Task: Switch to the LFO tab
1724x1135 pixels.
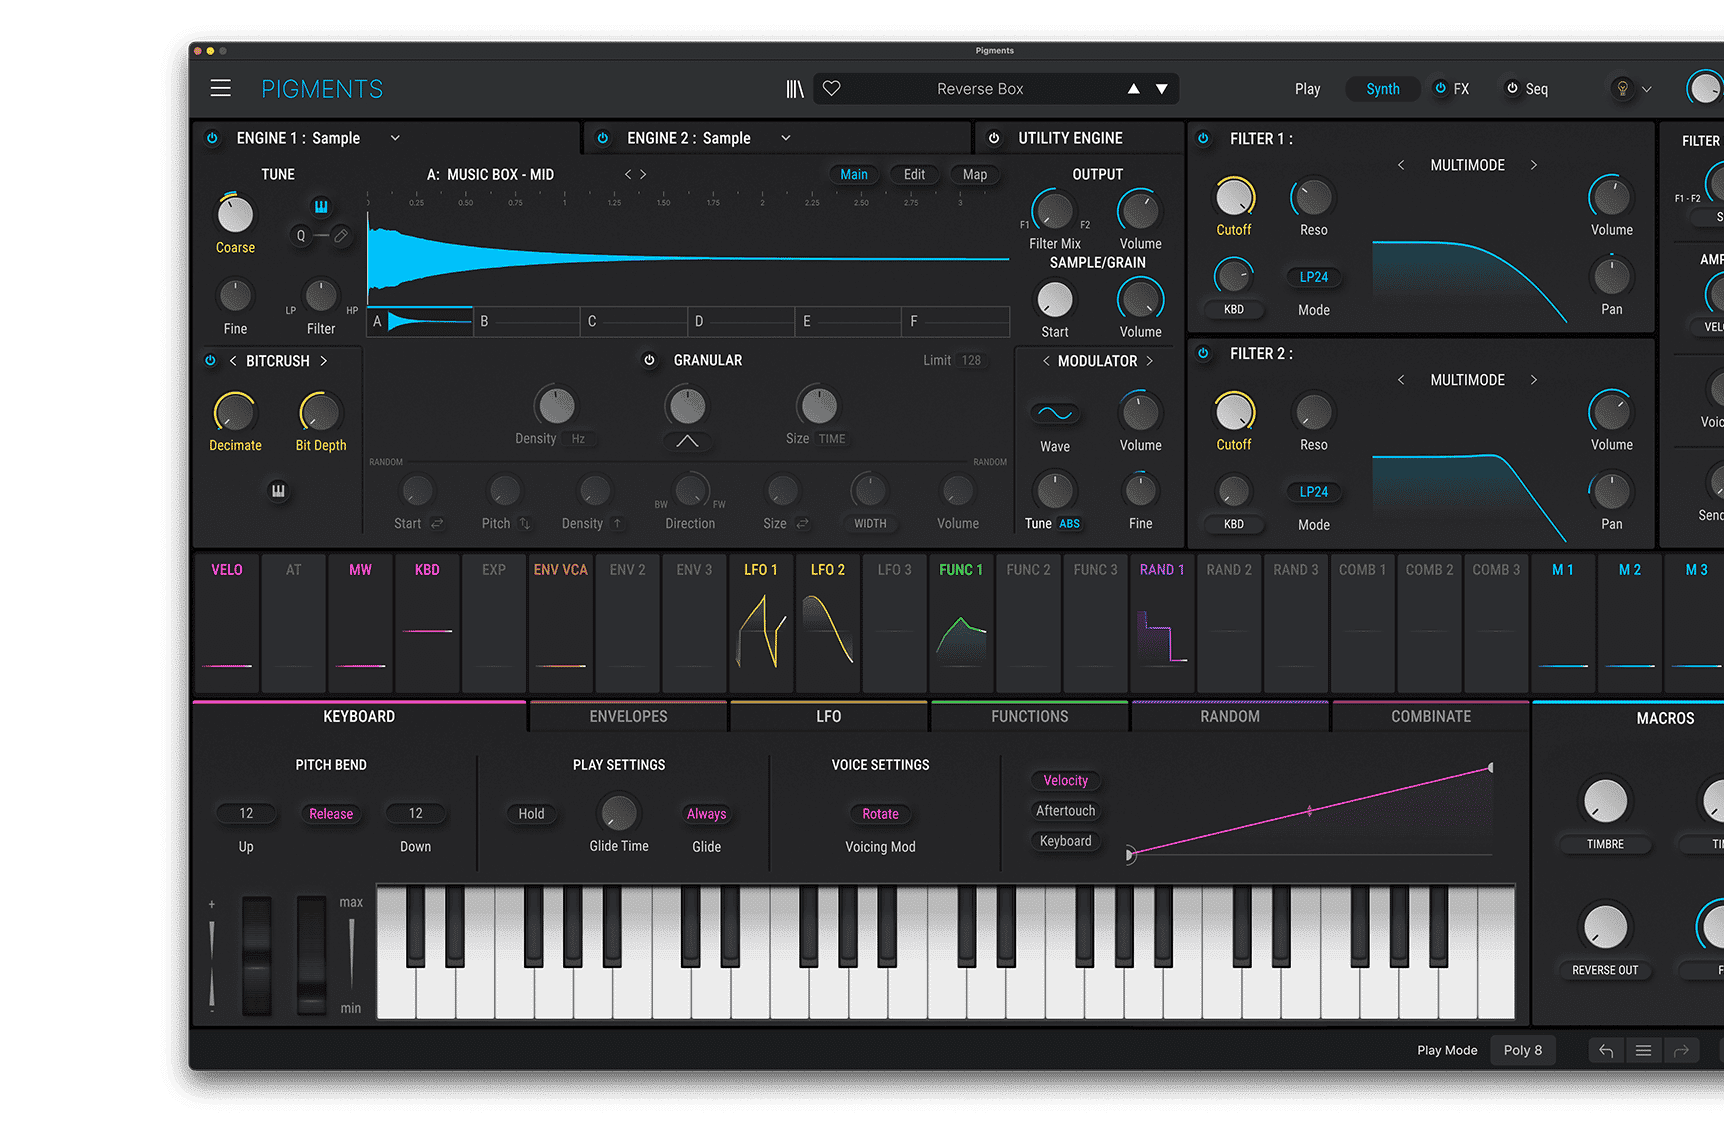Action: (828, 716)
